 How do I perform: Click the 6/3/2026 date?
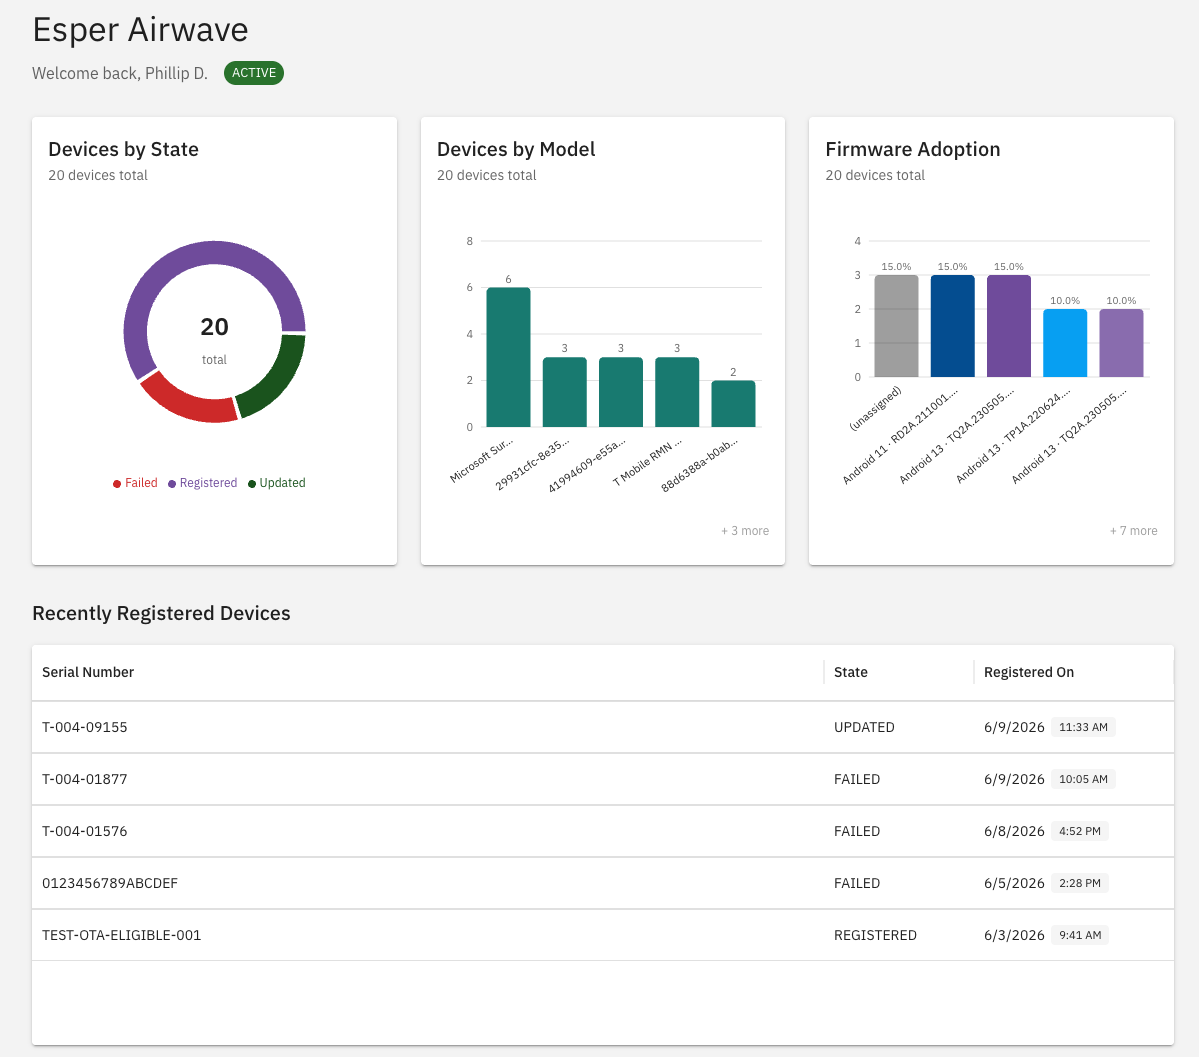click(1014, 935)
